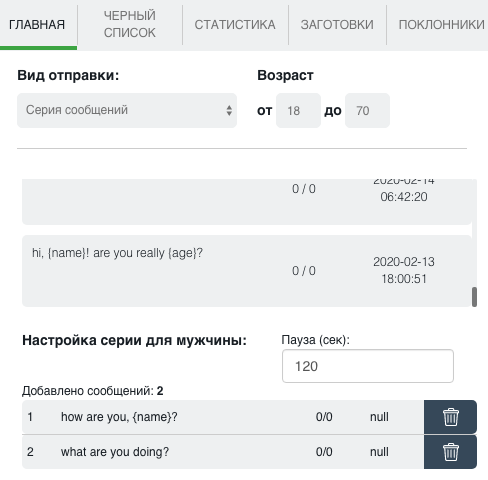
Task: Open the ЧЕРНЫЙ СПИСОК tab
Action: 130,24
